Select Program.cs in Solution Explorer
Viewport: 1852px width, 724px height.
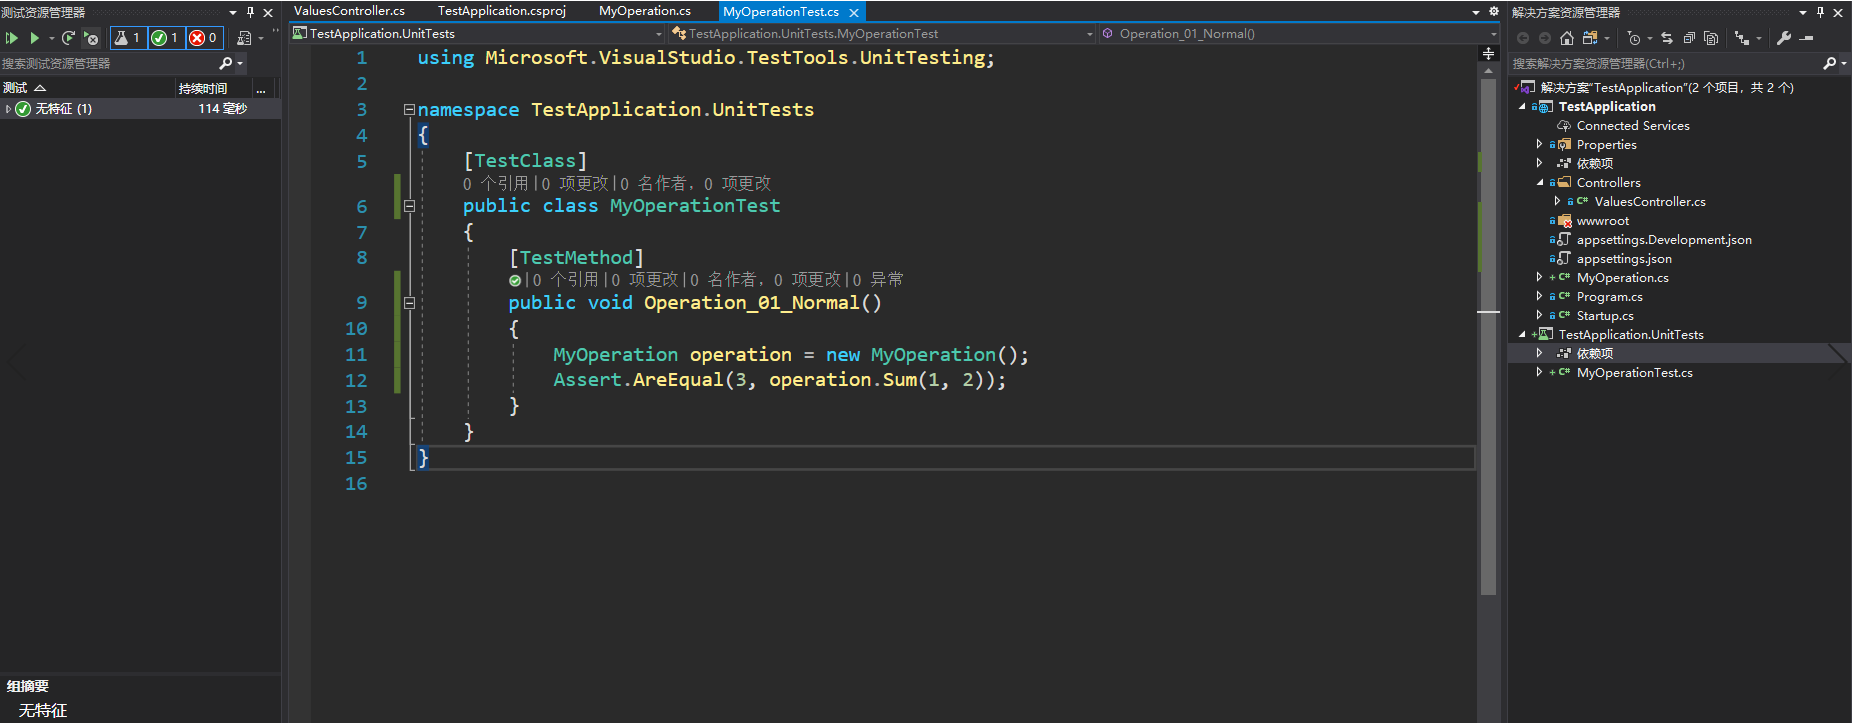(1609, 297)
